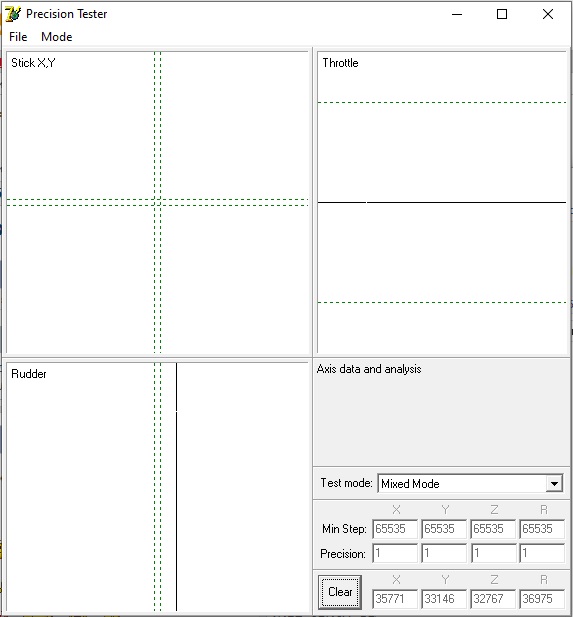Click the Precision R field

click(x=542, y=553)
